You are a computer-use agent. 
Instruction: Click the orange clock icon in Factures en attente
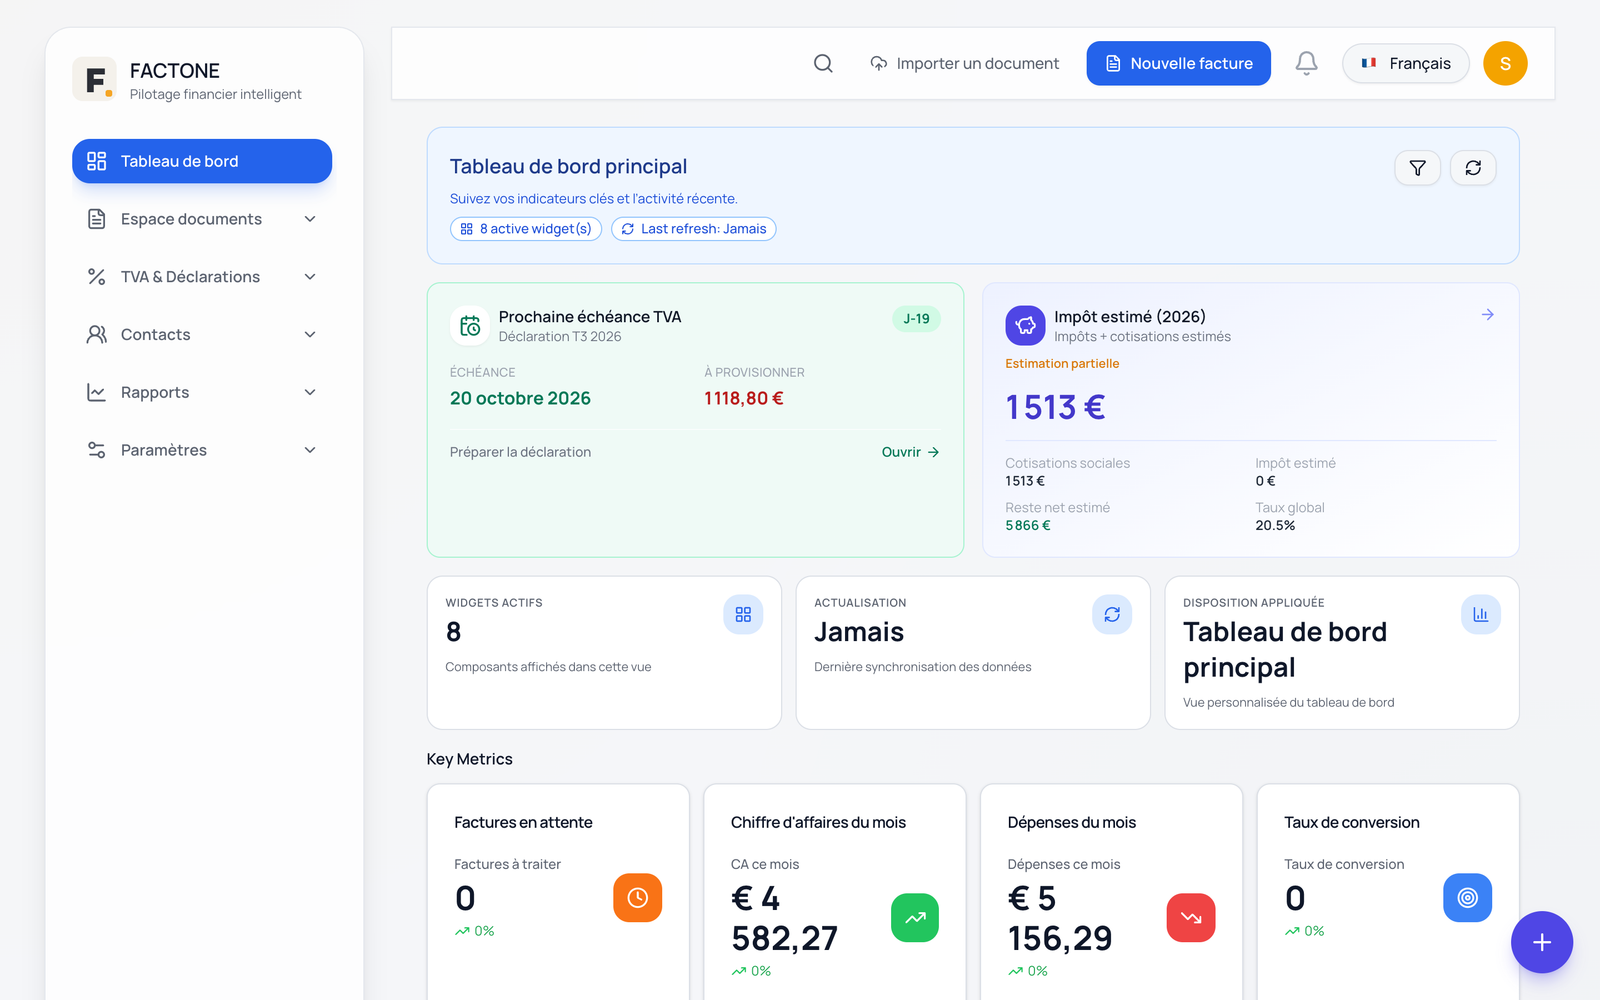pos(637,897)
